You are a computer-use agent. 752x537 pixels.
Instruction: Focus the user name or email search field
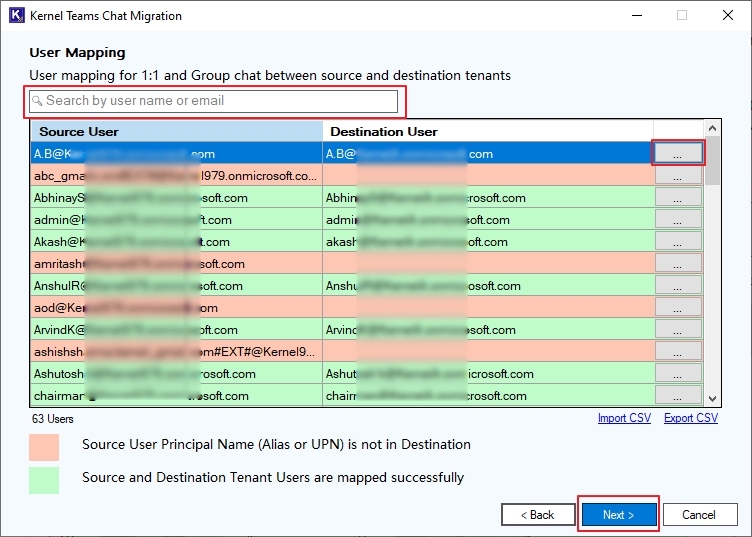(x=213, y=101)
